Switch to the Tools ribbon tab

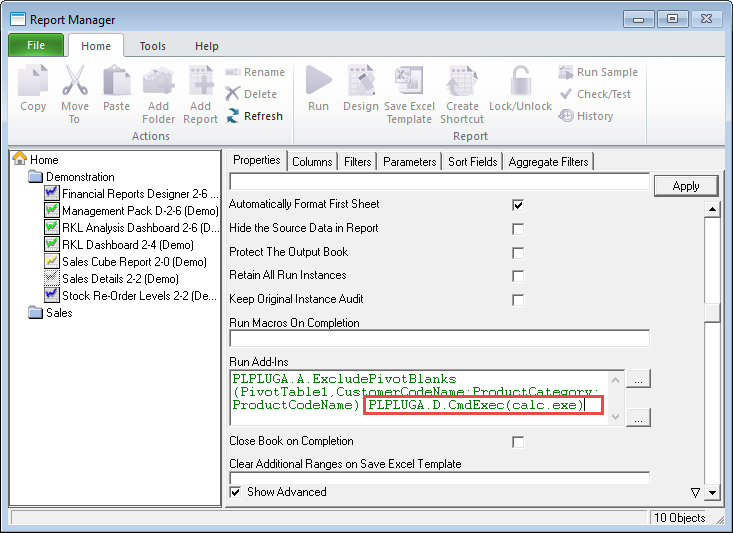(152, 46)
